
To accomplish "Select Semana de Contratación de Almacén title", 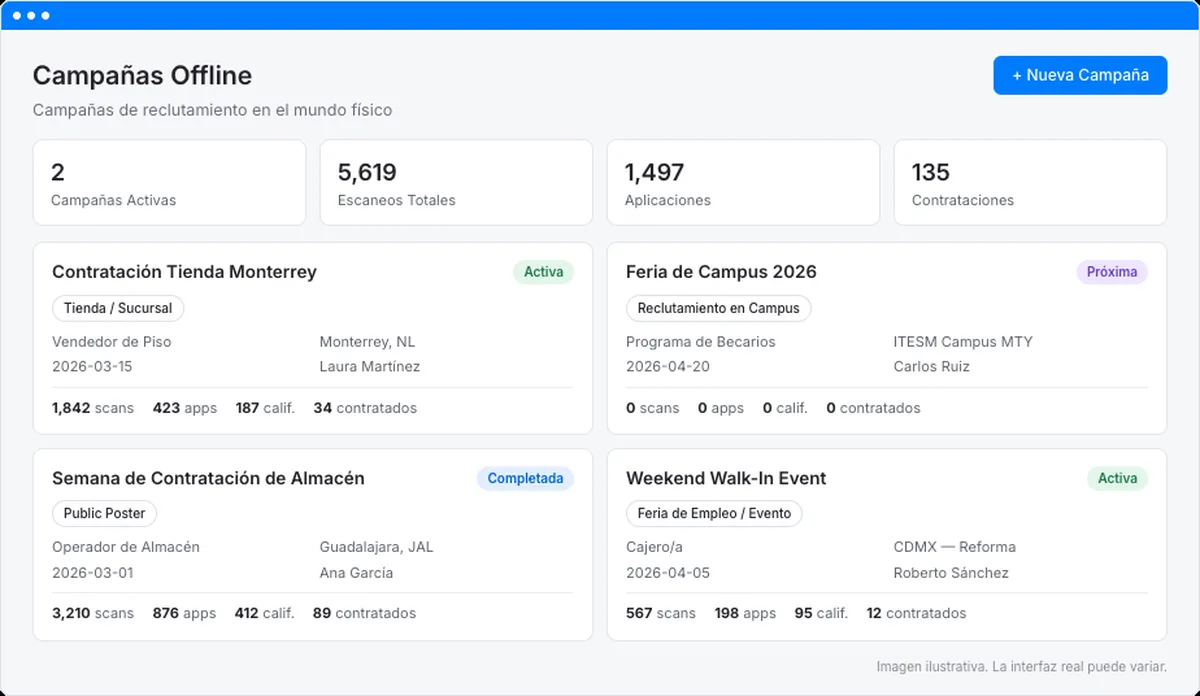I will pyautogui.click(x=208, y=478).
